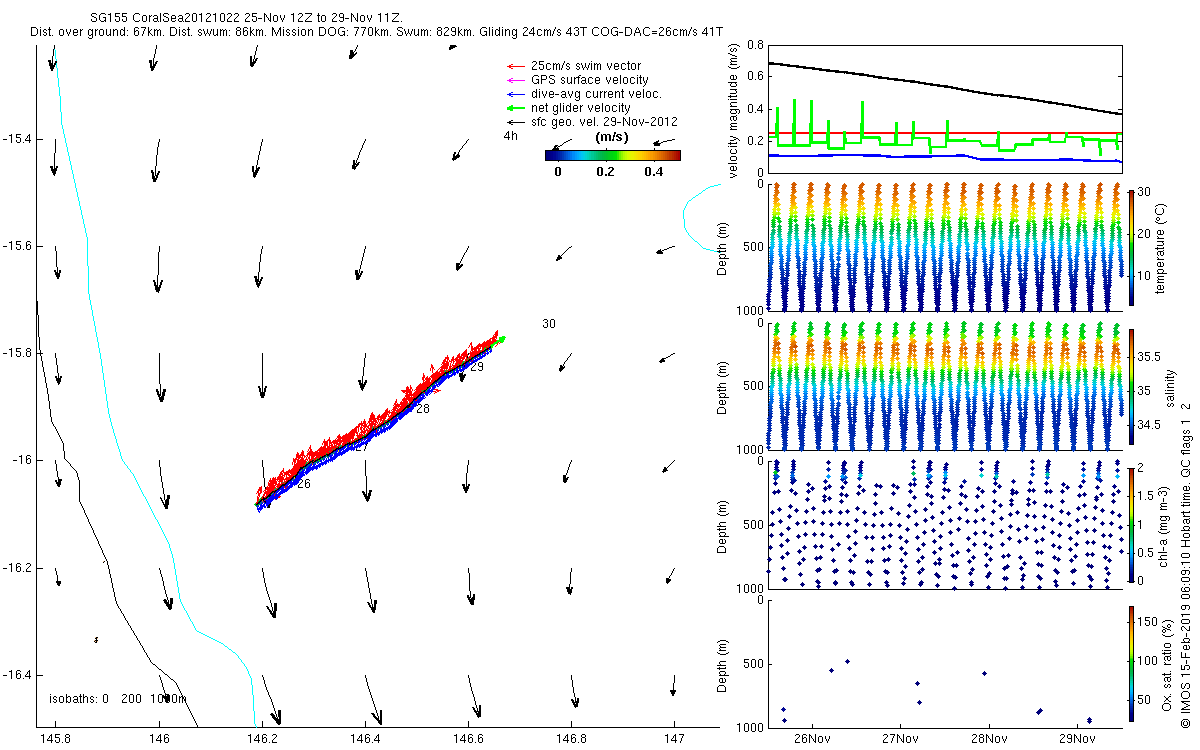Click the '-15.8' latitude tick label
This screenshot has height=750, width=1200.
[18, 353]
